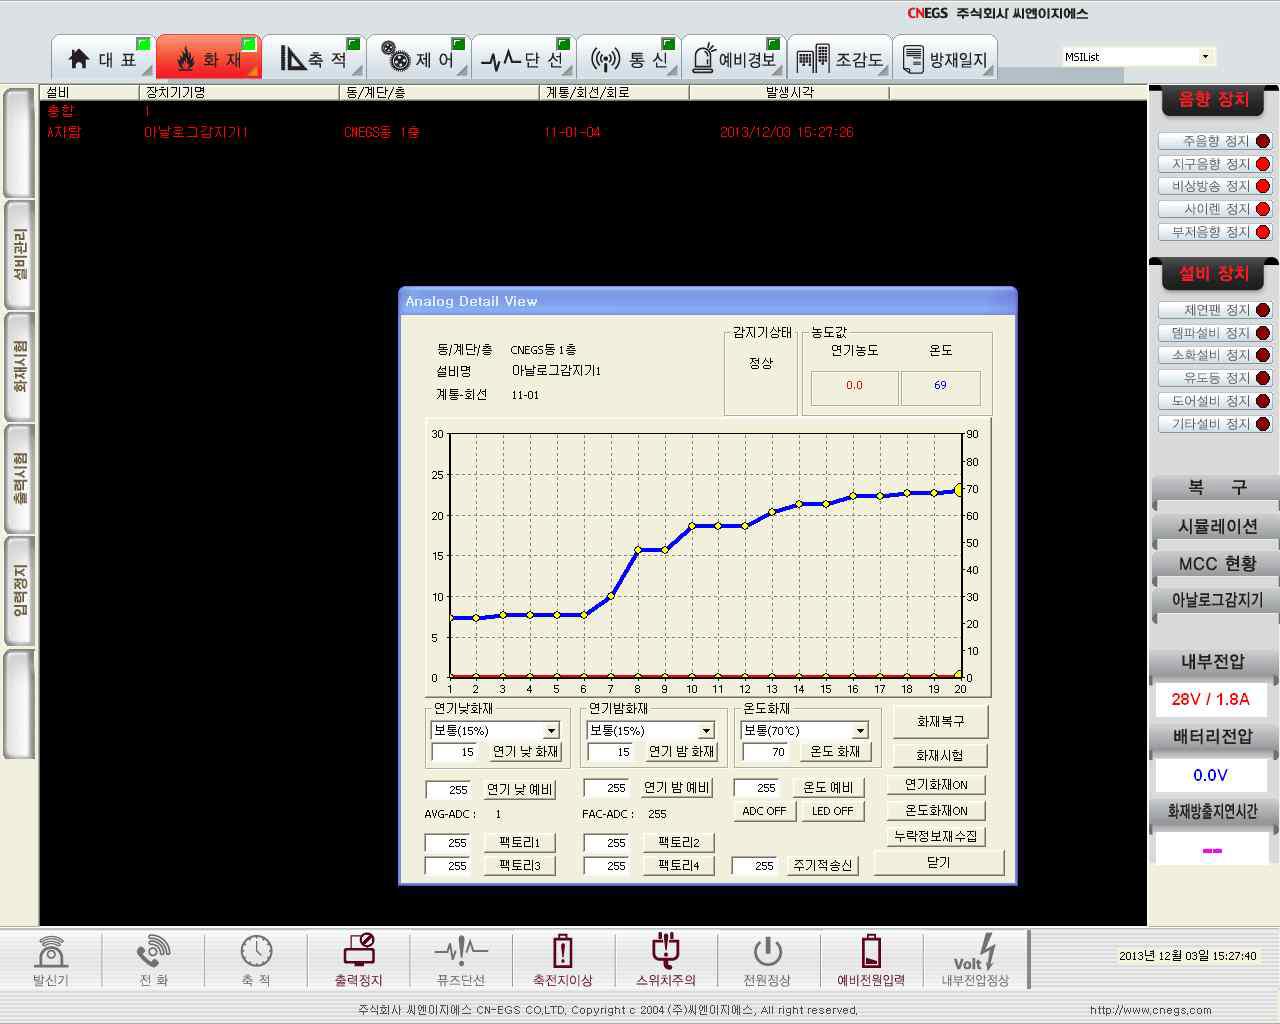Open 연기밤화재 sensitivity dropdown
Screen dimensions: 1280x1024
706,731
